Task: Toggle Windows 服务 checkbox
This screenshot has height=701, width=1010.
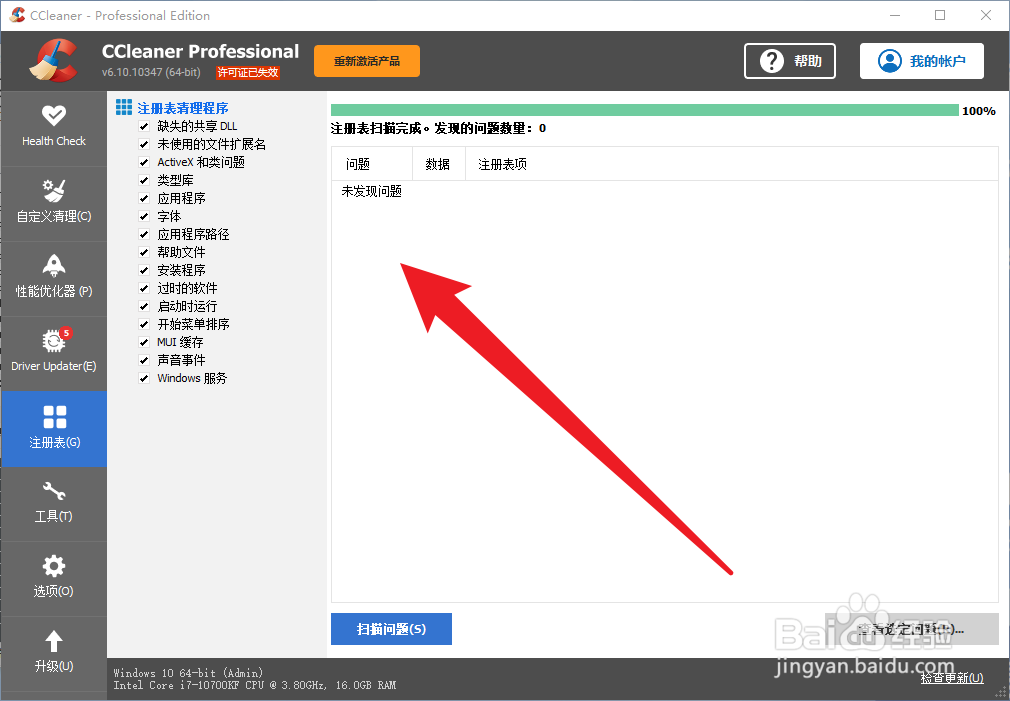Action: tap(144, 378)
